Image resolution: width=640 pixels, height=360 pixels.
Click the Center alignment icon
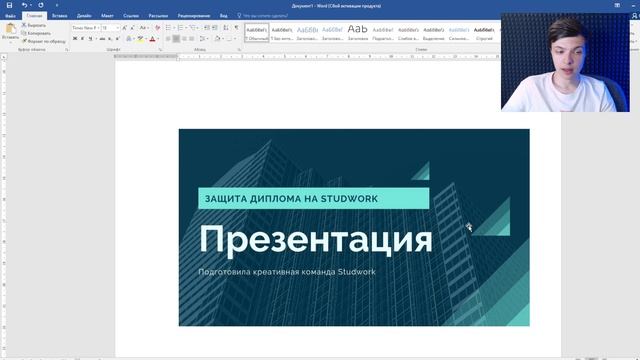[176, 39]
